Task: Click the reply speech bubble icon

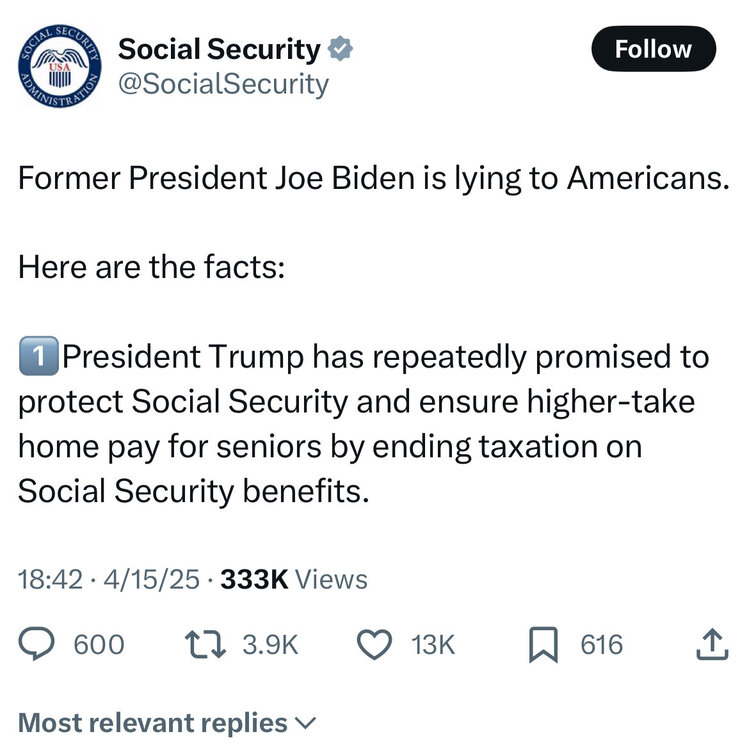Action: [x=40, y=645]
